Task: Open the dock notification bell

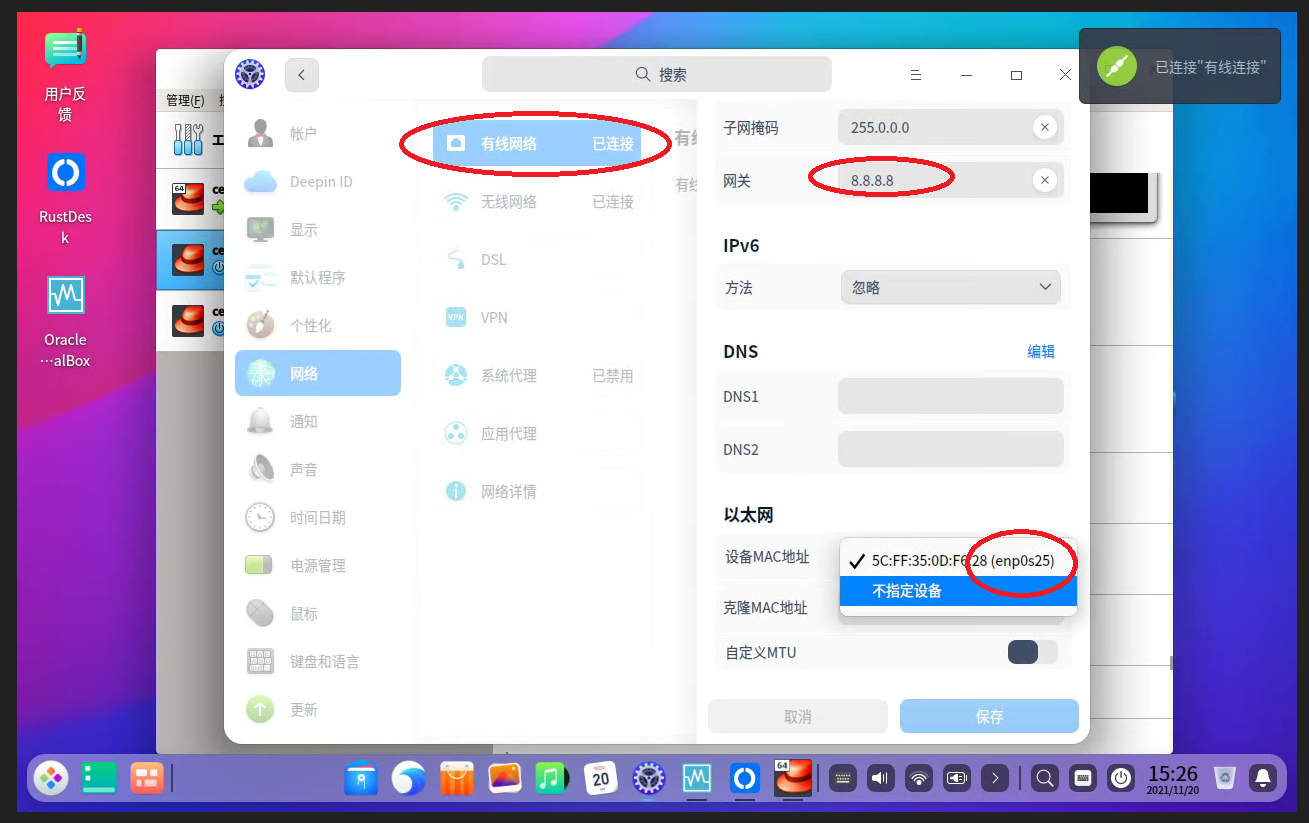Action: click(x=1263, y=778)
